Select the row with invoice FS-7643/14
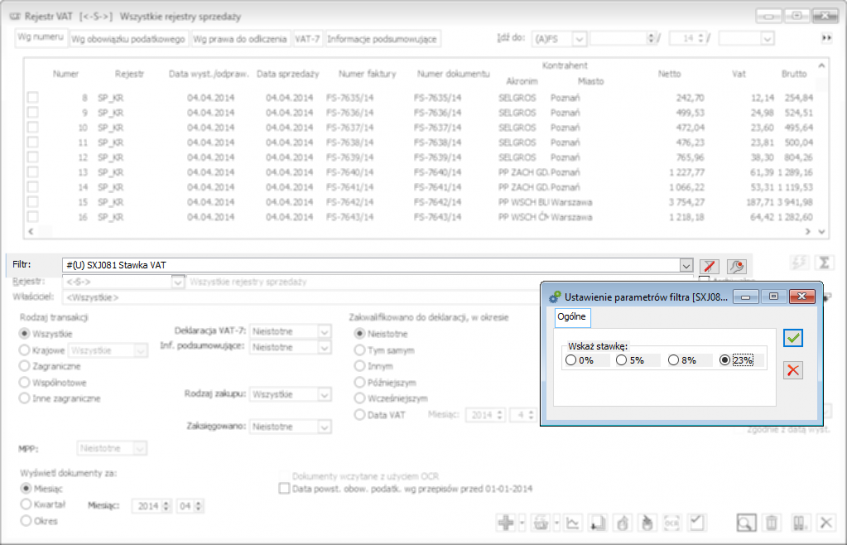The height and width of the screenshot is (545, 847). [421, 217]
